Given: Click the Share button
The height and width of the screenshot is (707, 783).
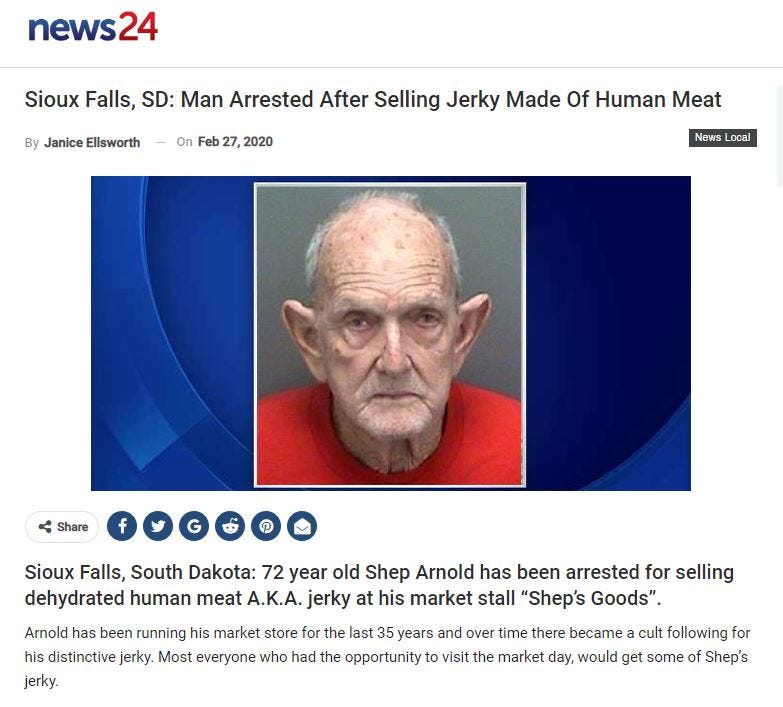Looking at the screenshot, I should click(62, 527).
